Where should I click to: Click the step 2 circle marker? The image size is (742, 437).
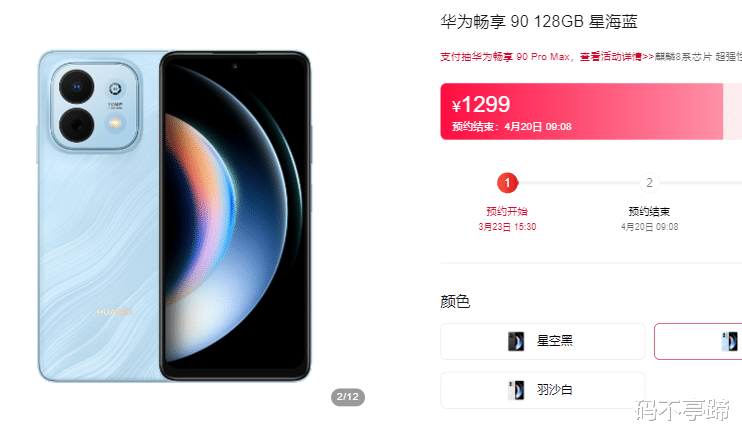pyautogui.click(x=649, y=183)
